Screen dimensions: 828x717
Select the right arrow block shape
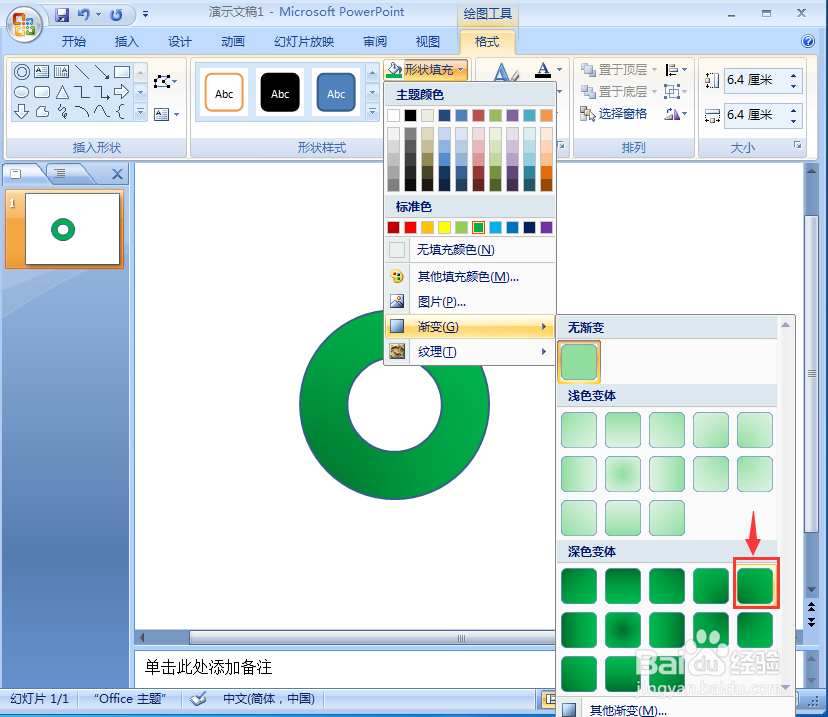pos(121,92)
